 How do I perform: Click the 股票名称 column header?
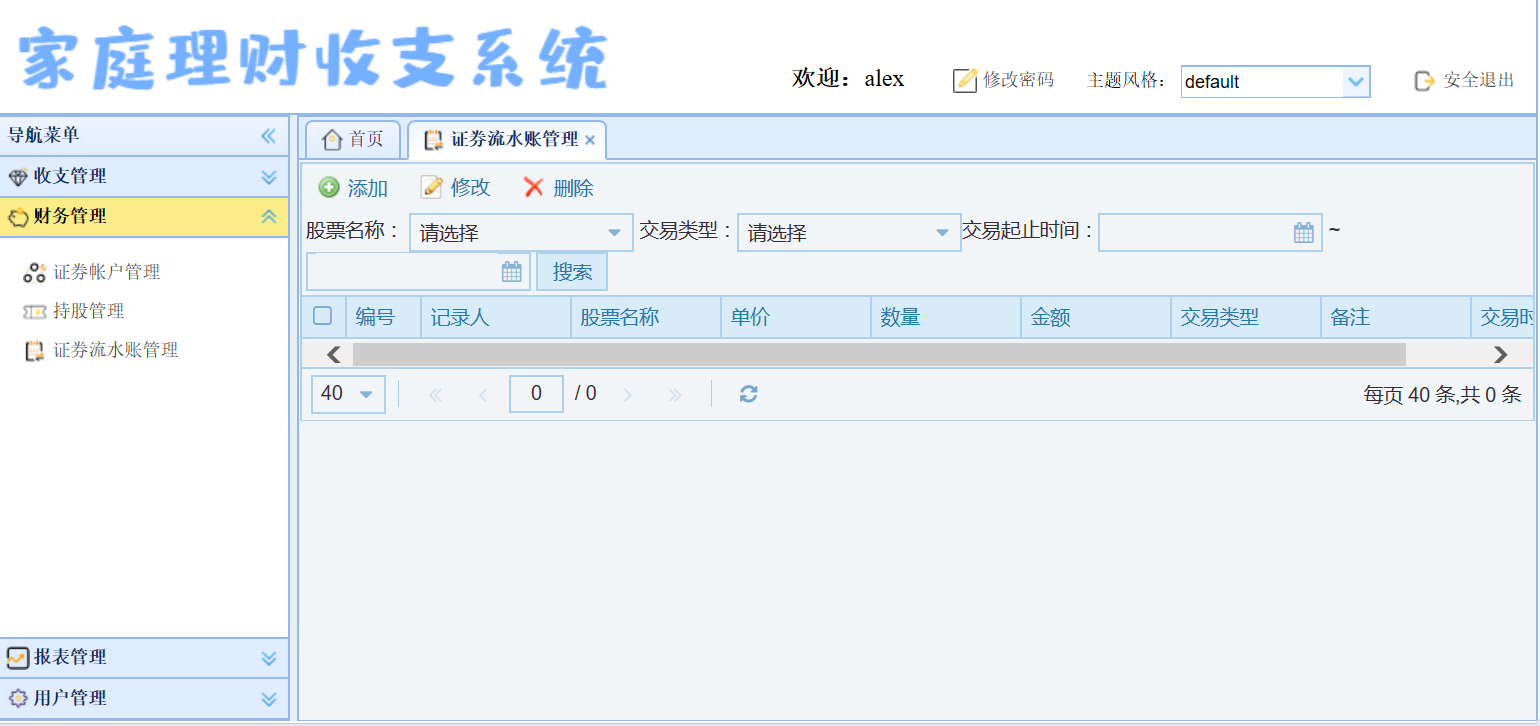point(646,318)
